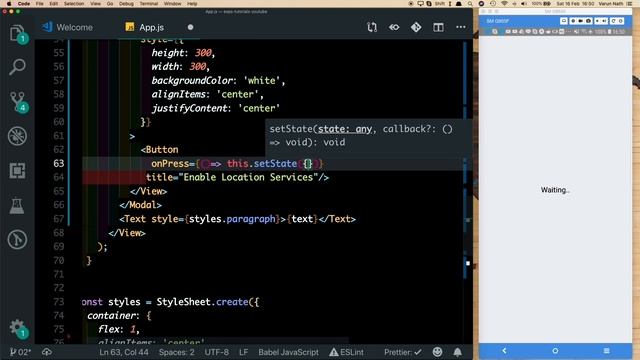Click the volume icon in macOS menu bar

(x=524, y=4)
